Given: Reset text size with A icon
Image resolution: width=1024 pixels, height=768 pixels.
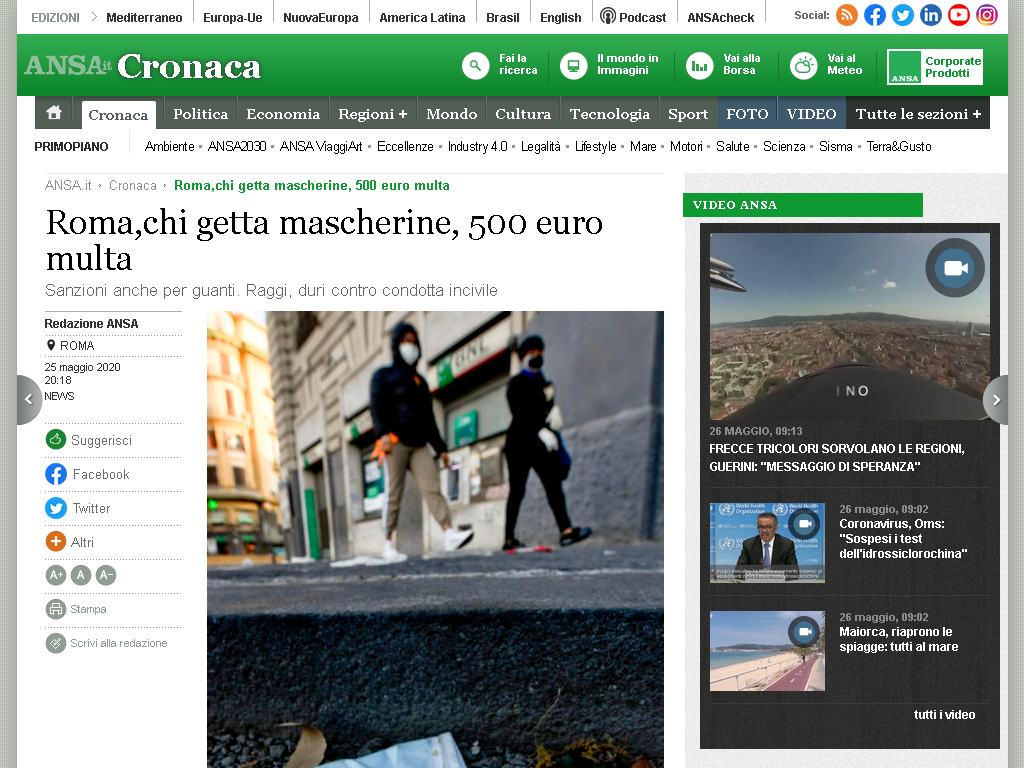Looking at the screenshot, I should 81,575.
